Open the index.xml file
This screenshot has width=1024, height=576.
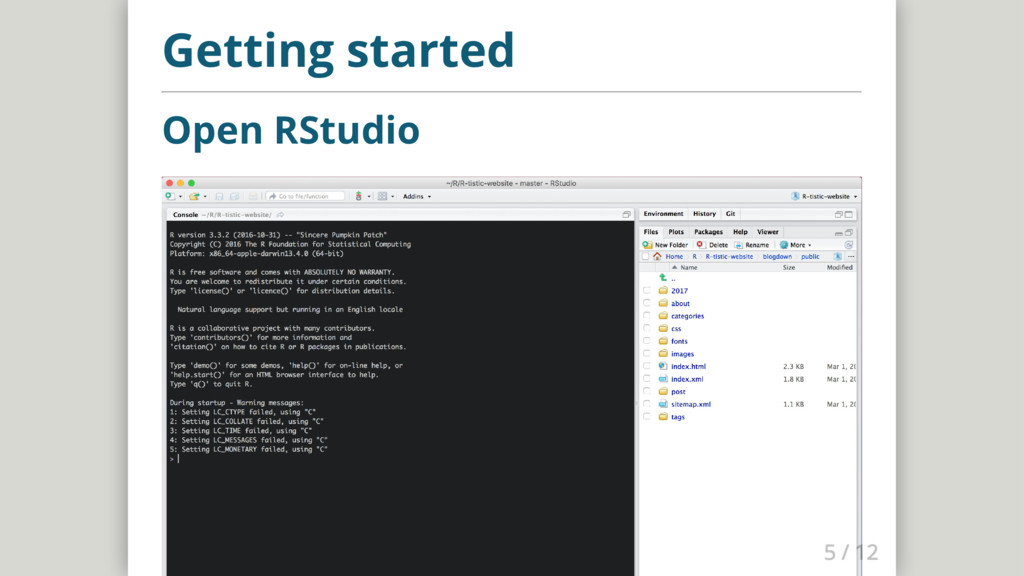pyautogui.click(x=687, y=379)
